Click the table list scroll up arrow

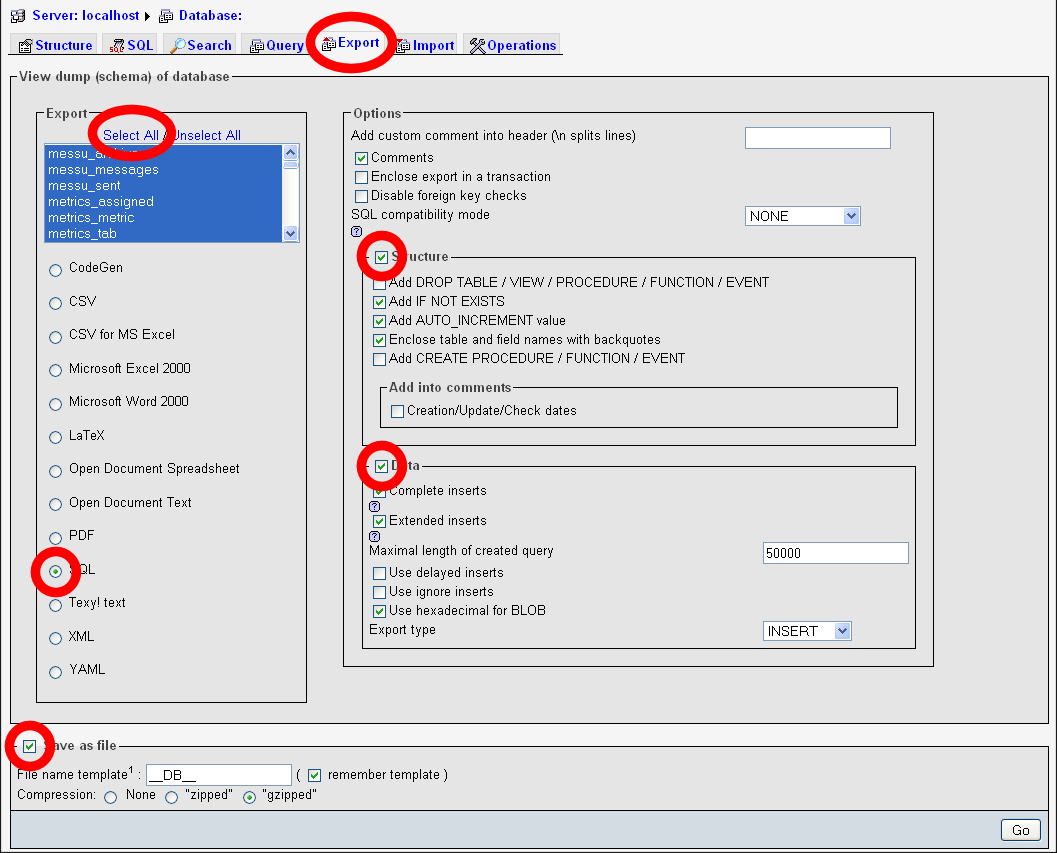click(291, 152)
